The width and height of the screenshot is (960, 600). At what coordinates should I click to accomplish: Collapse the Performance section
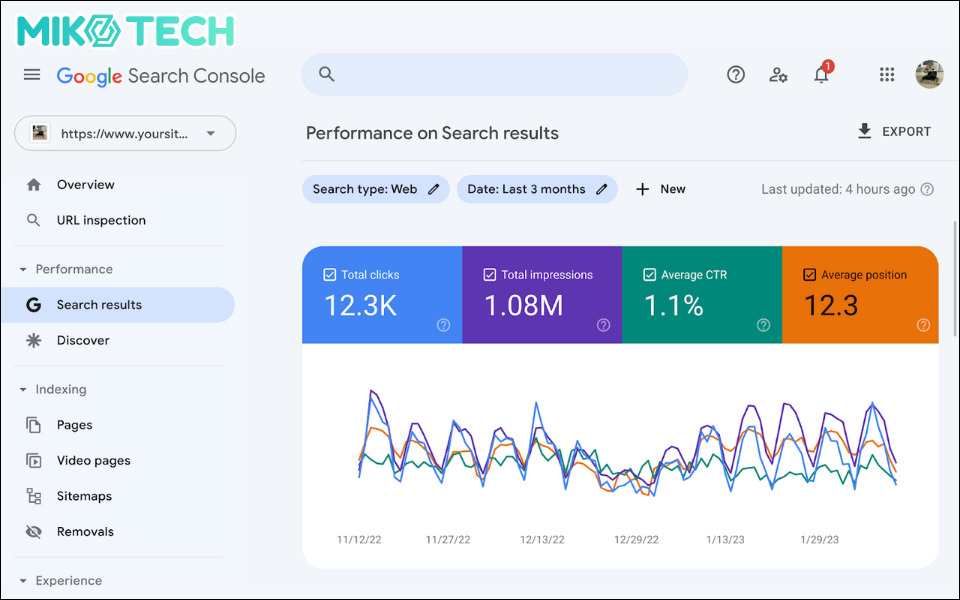pyautogui.click(x=23, y=269)
